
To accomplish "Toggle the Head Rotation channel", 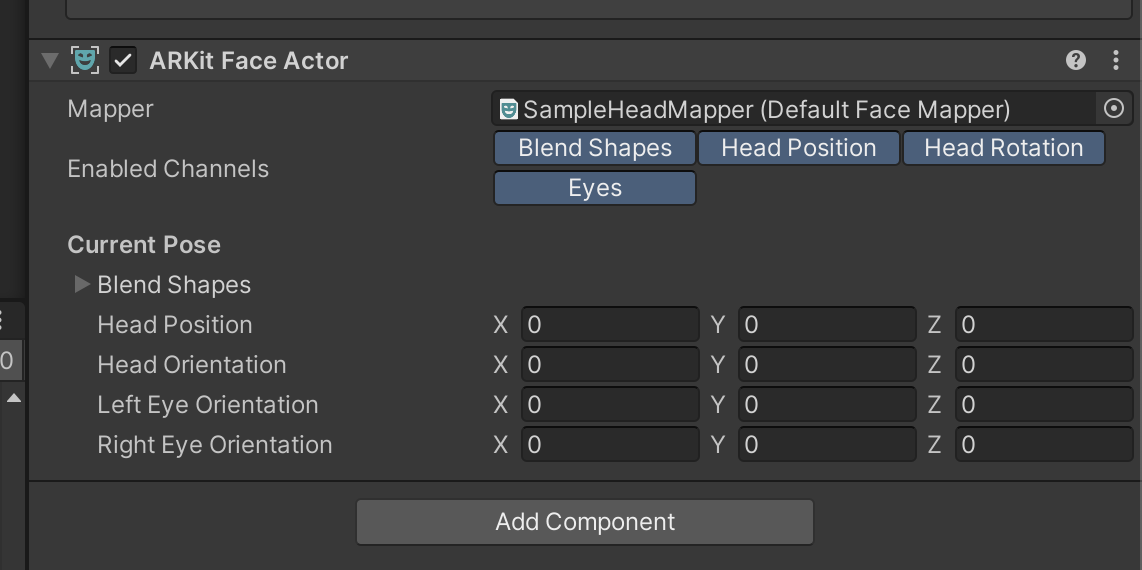I will [x=1003, y=148].
